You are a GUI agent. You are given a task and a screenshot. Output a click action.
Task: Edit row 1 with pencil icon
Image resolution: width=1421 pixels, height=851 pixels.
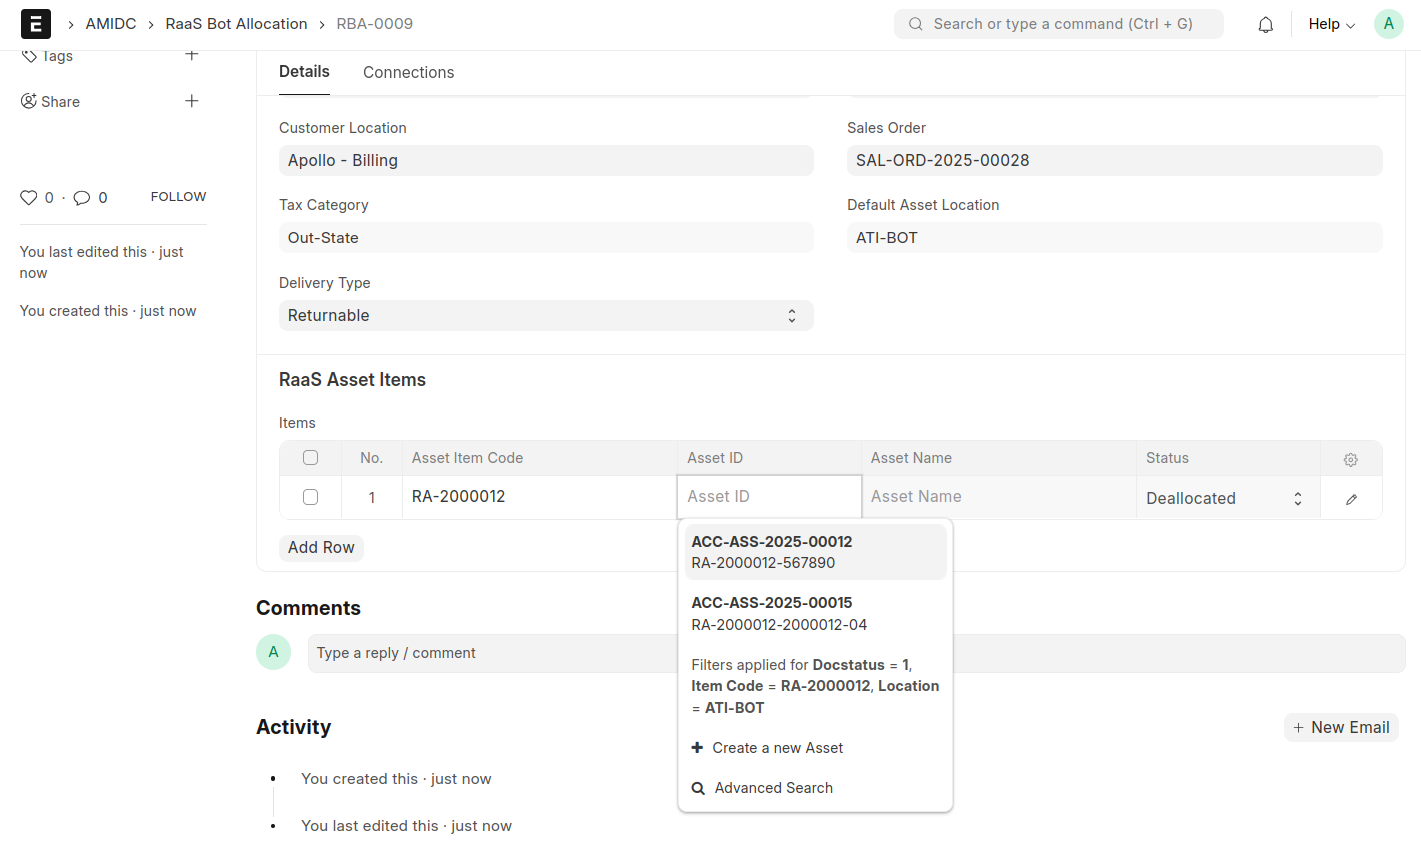(1351, 499)
